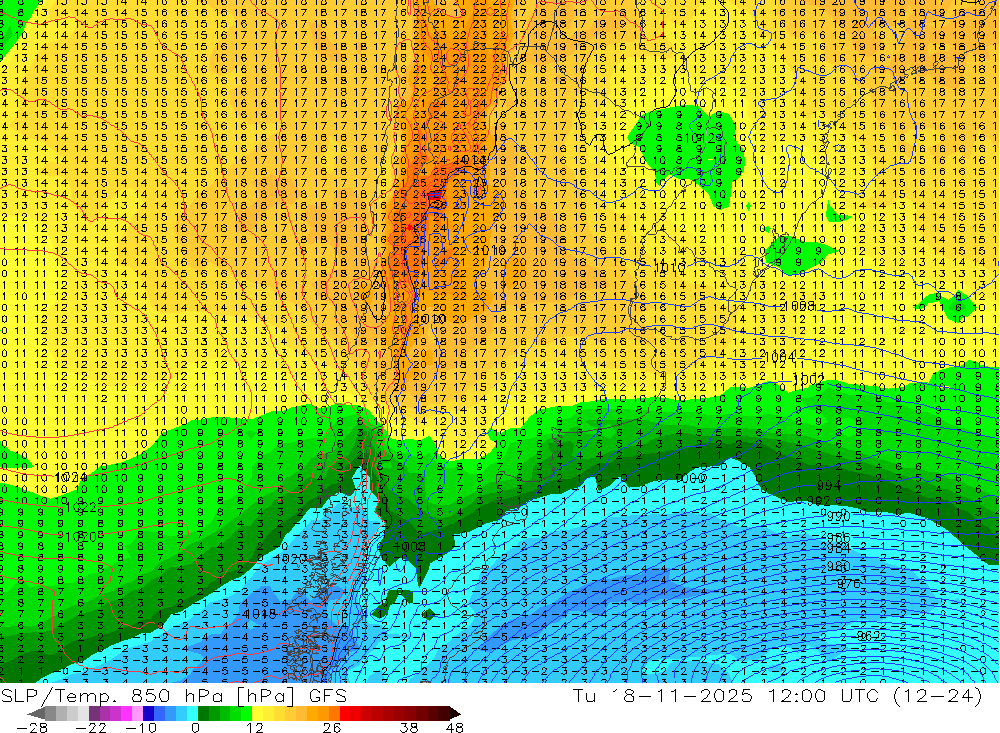Click the 962 isobar label
This screenshot has height=733, width=1000.
871,636
